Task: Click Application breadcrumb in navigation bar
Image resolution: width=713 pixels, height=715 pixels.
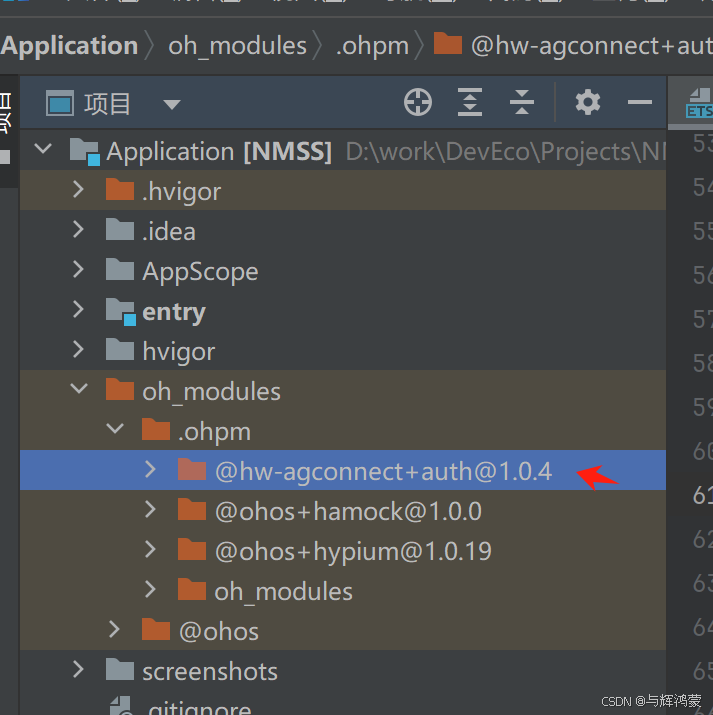Action: (69, 46)
